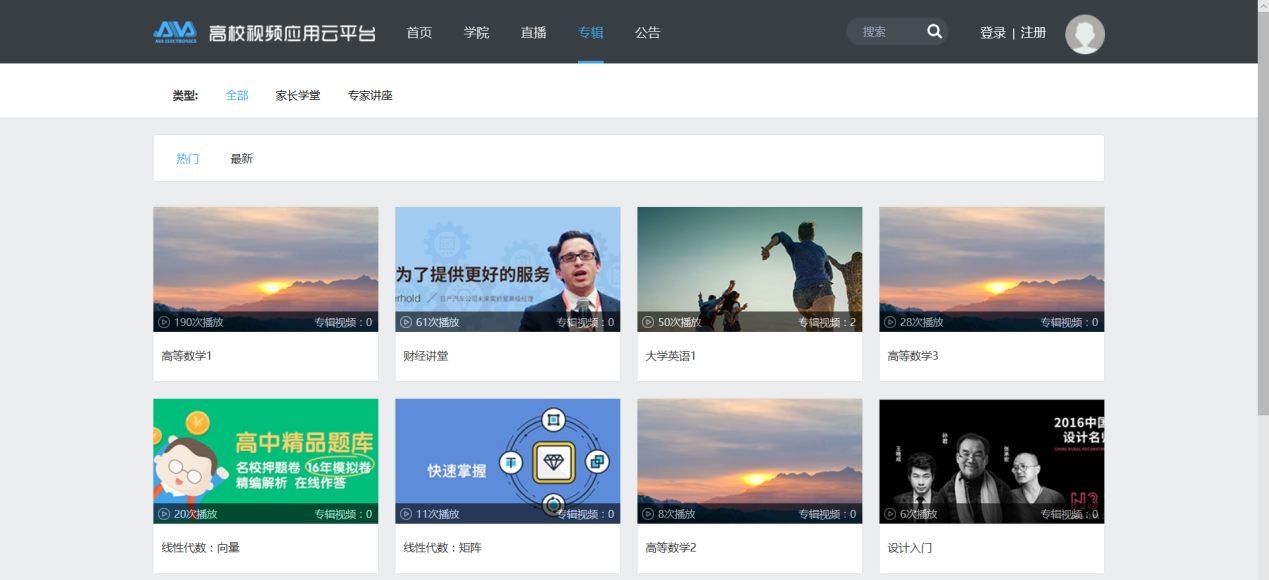Click the 线性代数：矩阵 title text
Image resolution: width=1269 pixels, height=580 pixels.
(442, 547)
